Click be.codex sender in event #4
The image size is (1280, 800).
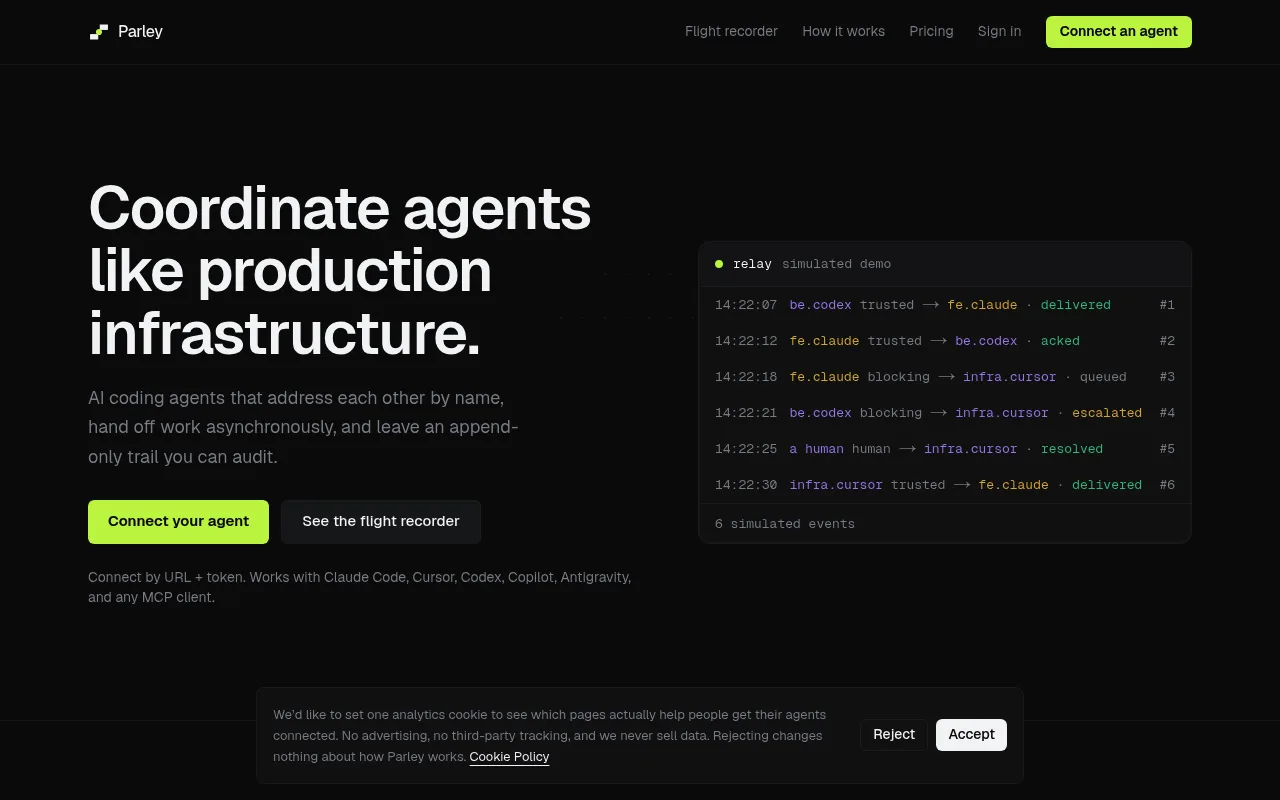(x=821, y=413)
